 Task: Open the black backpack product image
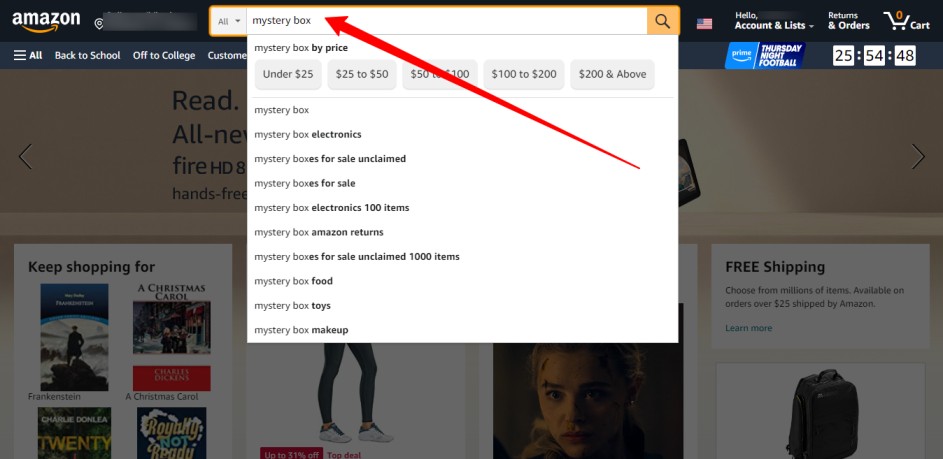(822, 413)
